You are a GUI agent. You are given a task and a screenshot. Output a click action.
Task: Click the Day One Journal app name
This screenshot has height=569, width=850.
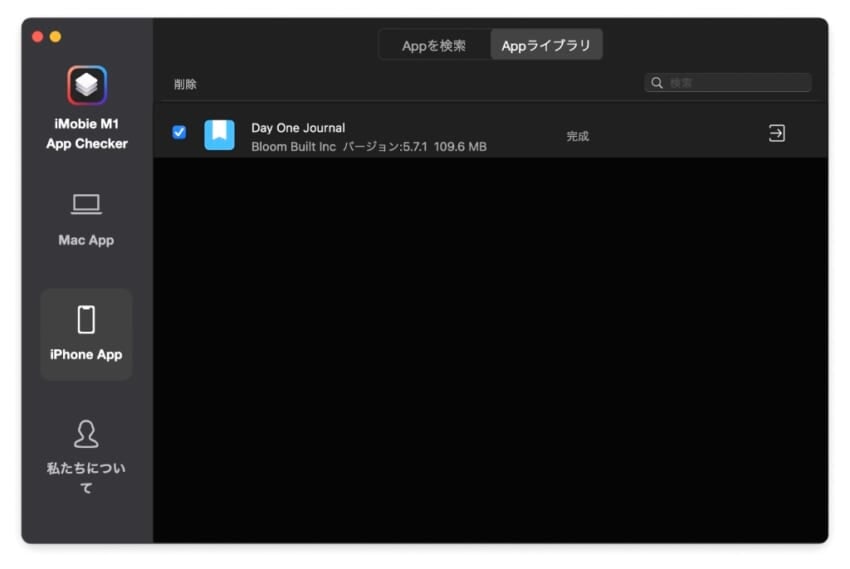pos(298,128)
